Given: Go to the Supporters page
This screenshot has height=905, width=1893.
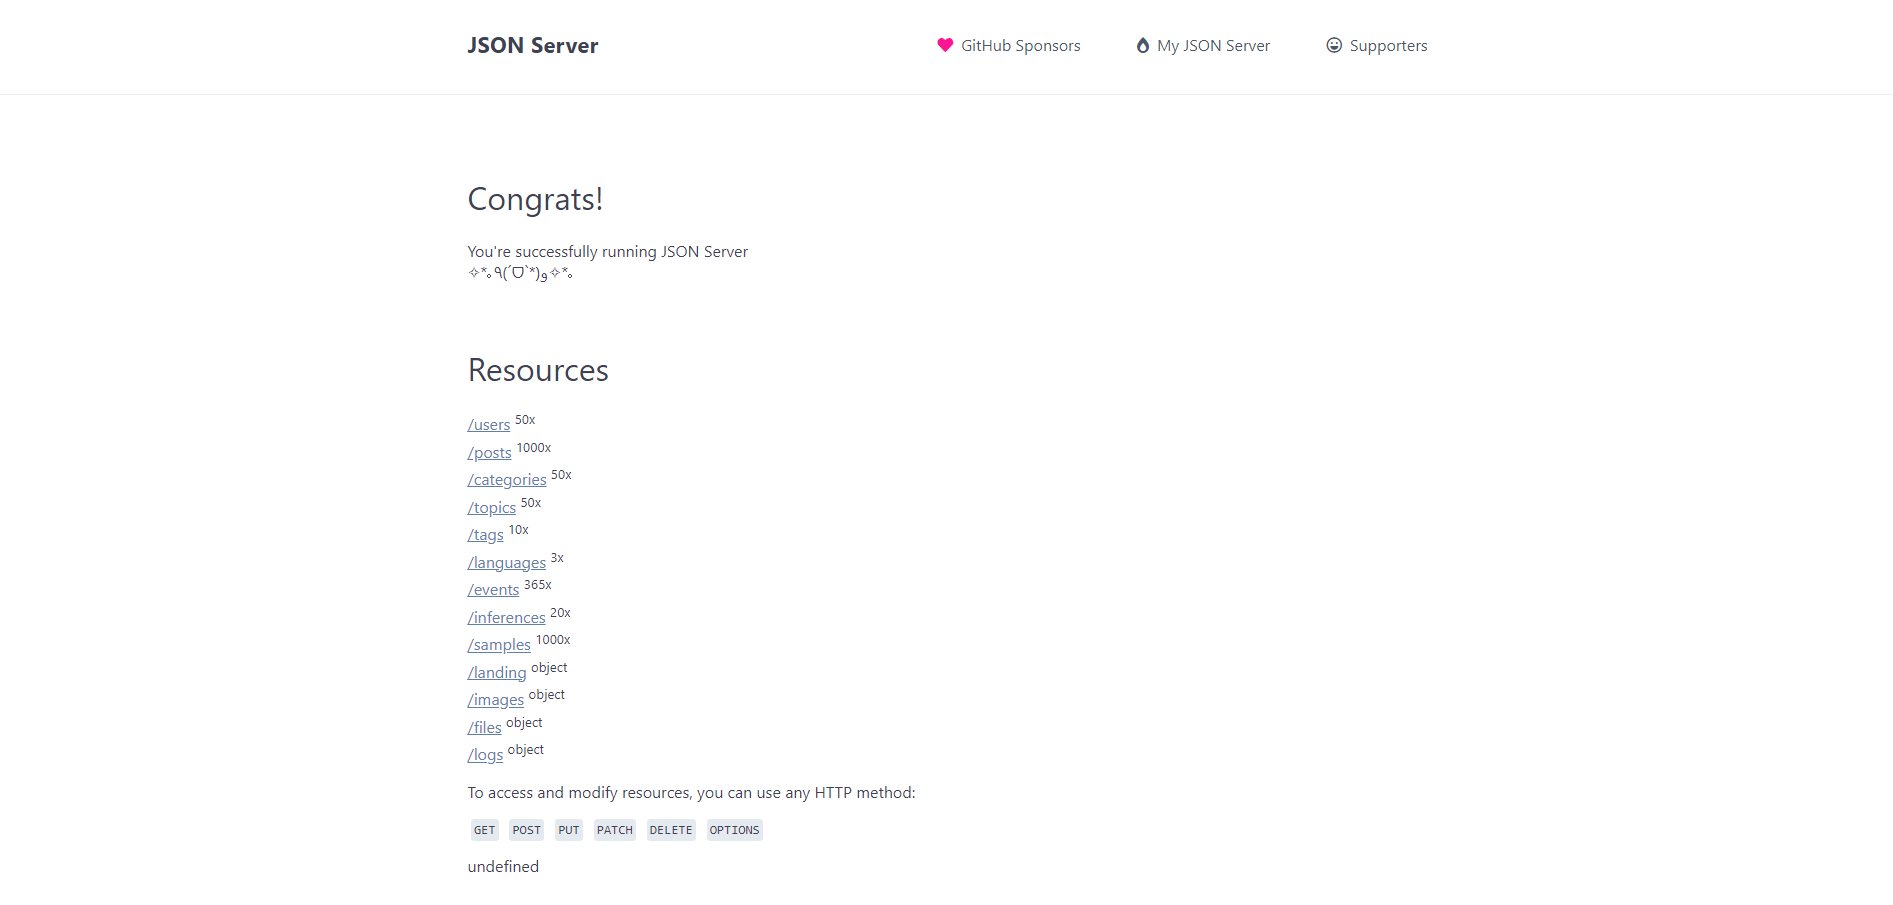Looking at the screenshot, I should [x=1377, y=45].
